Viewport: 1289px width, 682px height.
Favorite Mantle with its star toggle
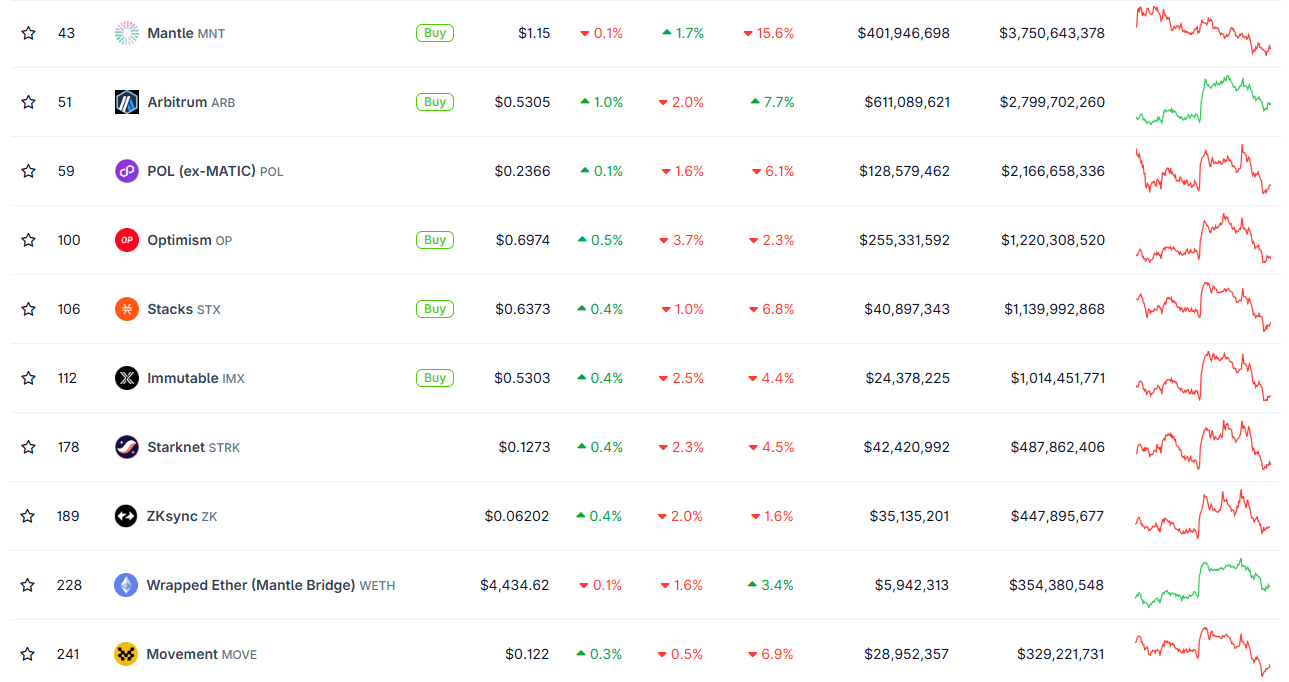tap(29, 33)
